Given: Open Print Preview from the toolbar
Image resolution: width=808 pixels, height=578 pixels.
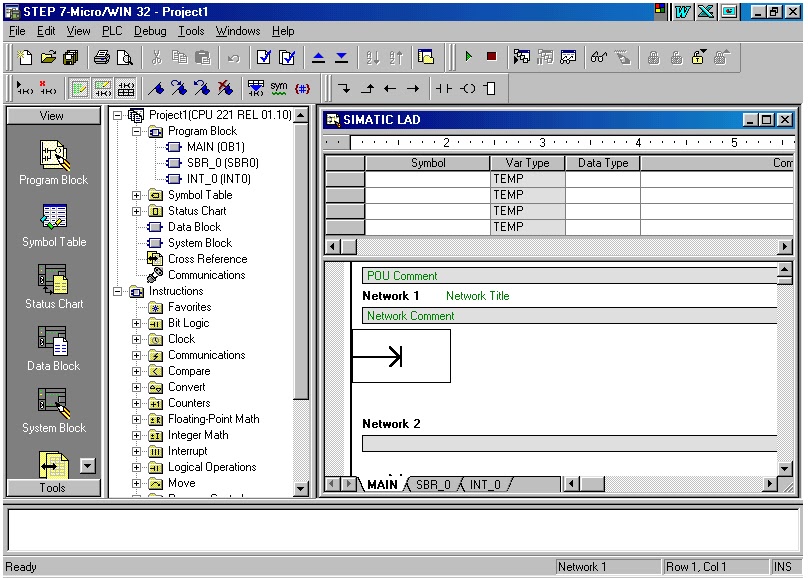Looking at the screenshot, I should pyautogui.click(x=125, y=57).
